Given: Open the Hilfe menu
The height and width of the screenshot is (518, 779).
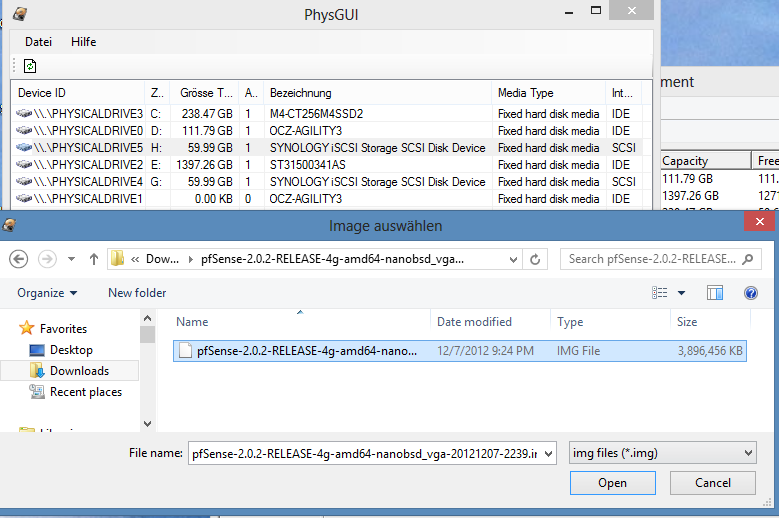Looking at the screenshot, I should (83, 42).
